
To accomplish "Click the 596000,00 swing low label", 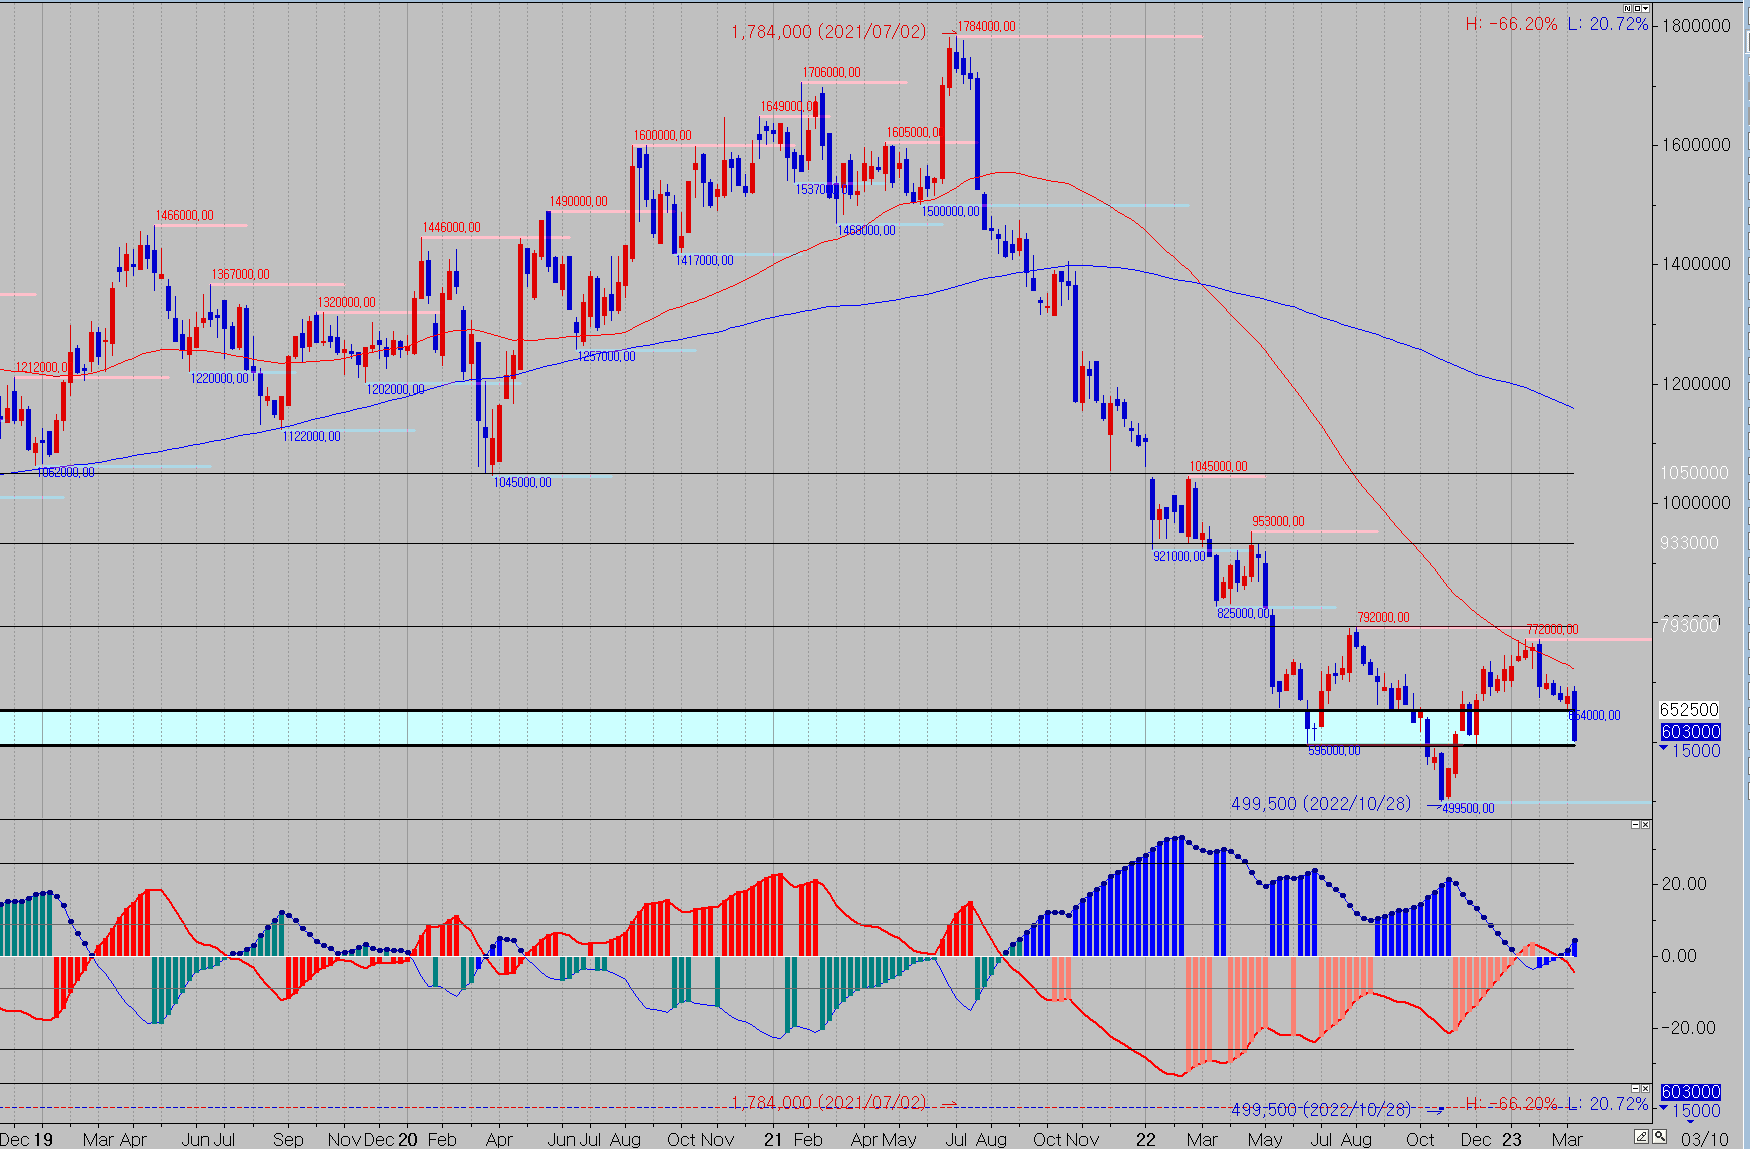I will (1334, 751).
